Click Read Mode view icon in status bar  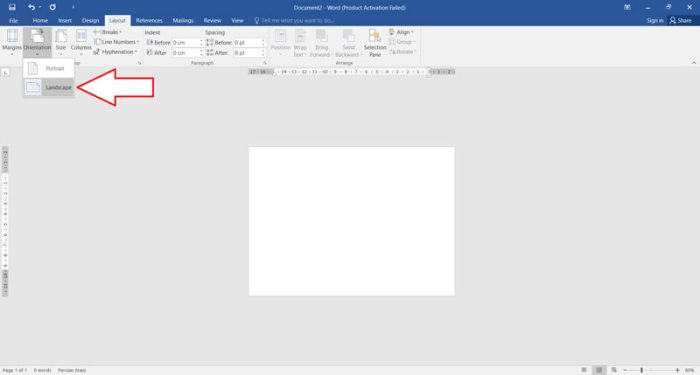(583, 370)
